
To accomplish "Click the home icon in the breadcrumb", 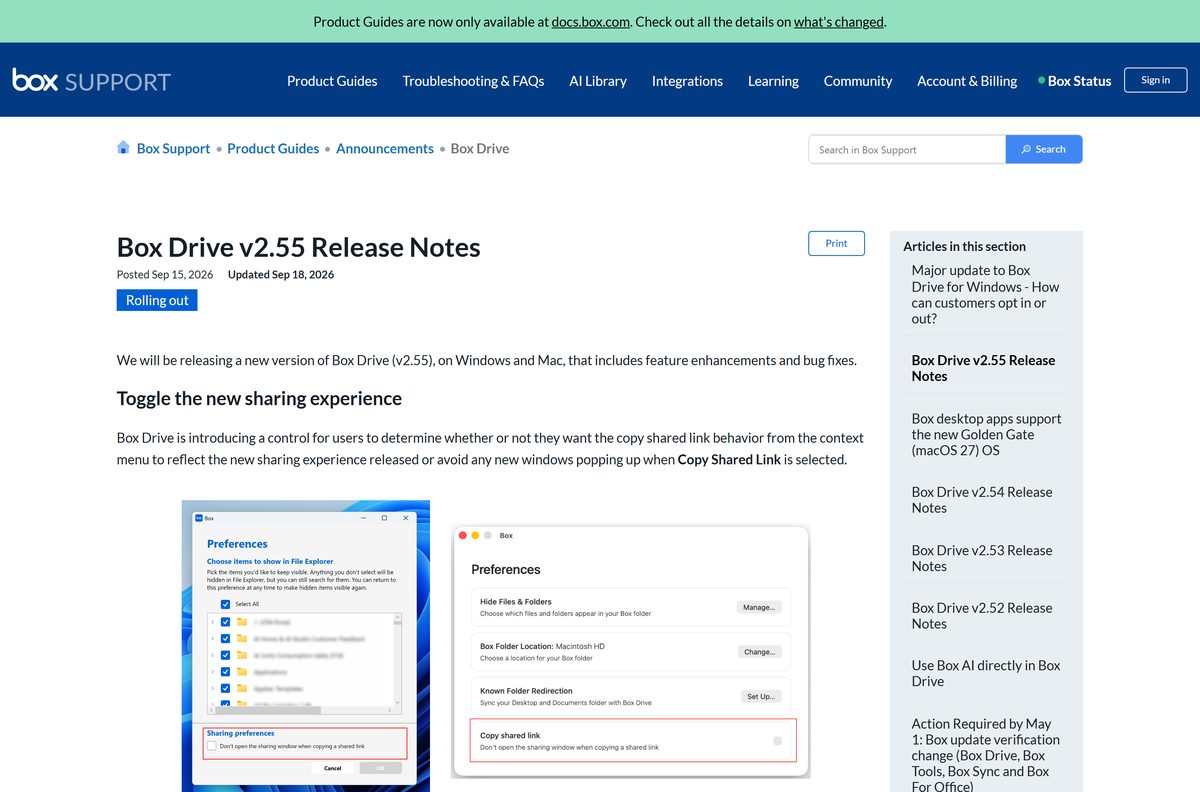I will [x=124, y=148].
